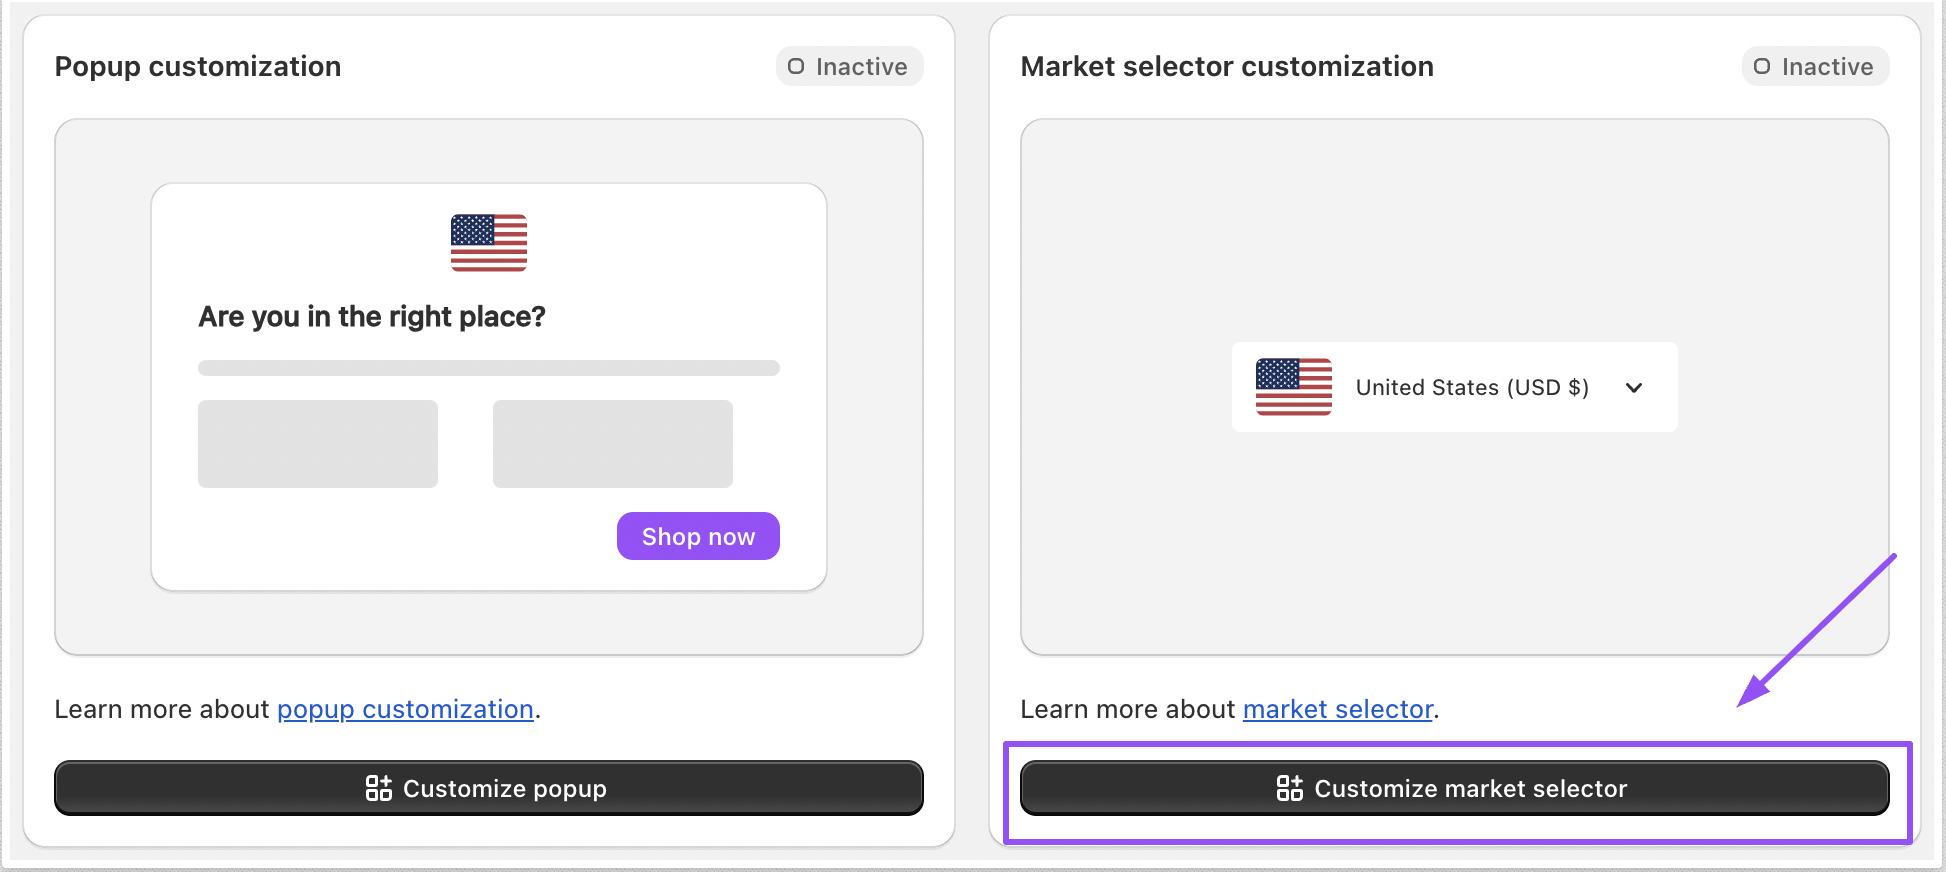Image resolution: width=1946 pixels, height=872 pixels.
Task: Select the left gray placeholder box in popup
Action: (318, 444)
